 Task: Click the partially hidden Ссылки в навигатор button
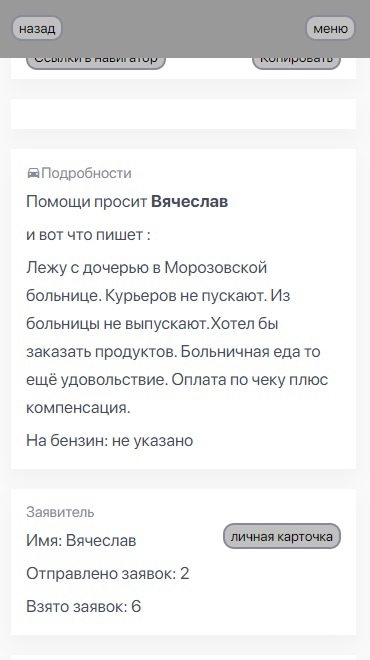96,63
